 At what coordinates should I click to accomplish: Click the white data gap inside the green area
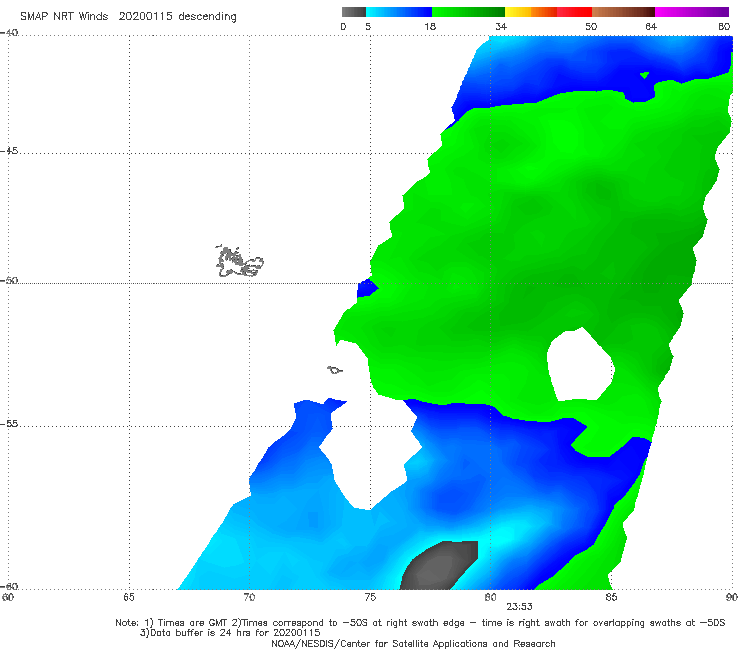coord(580,364)
